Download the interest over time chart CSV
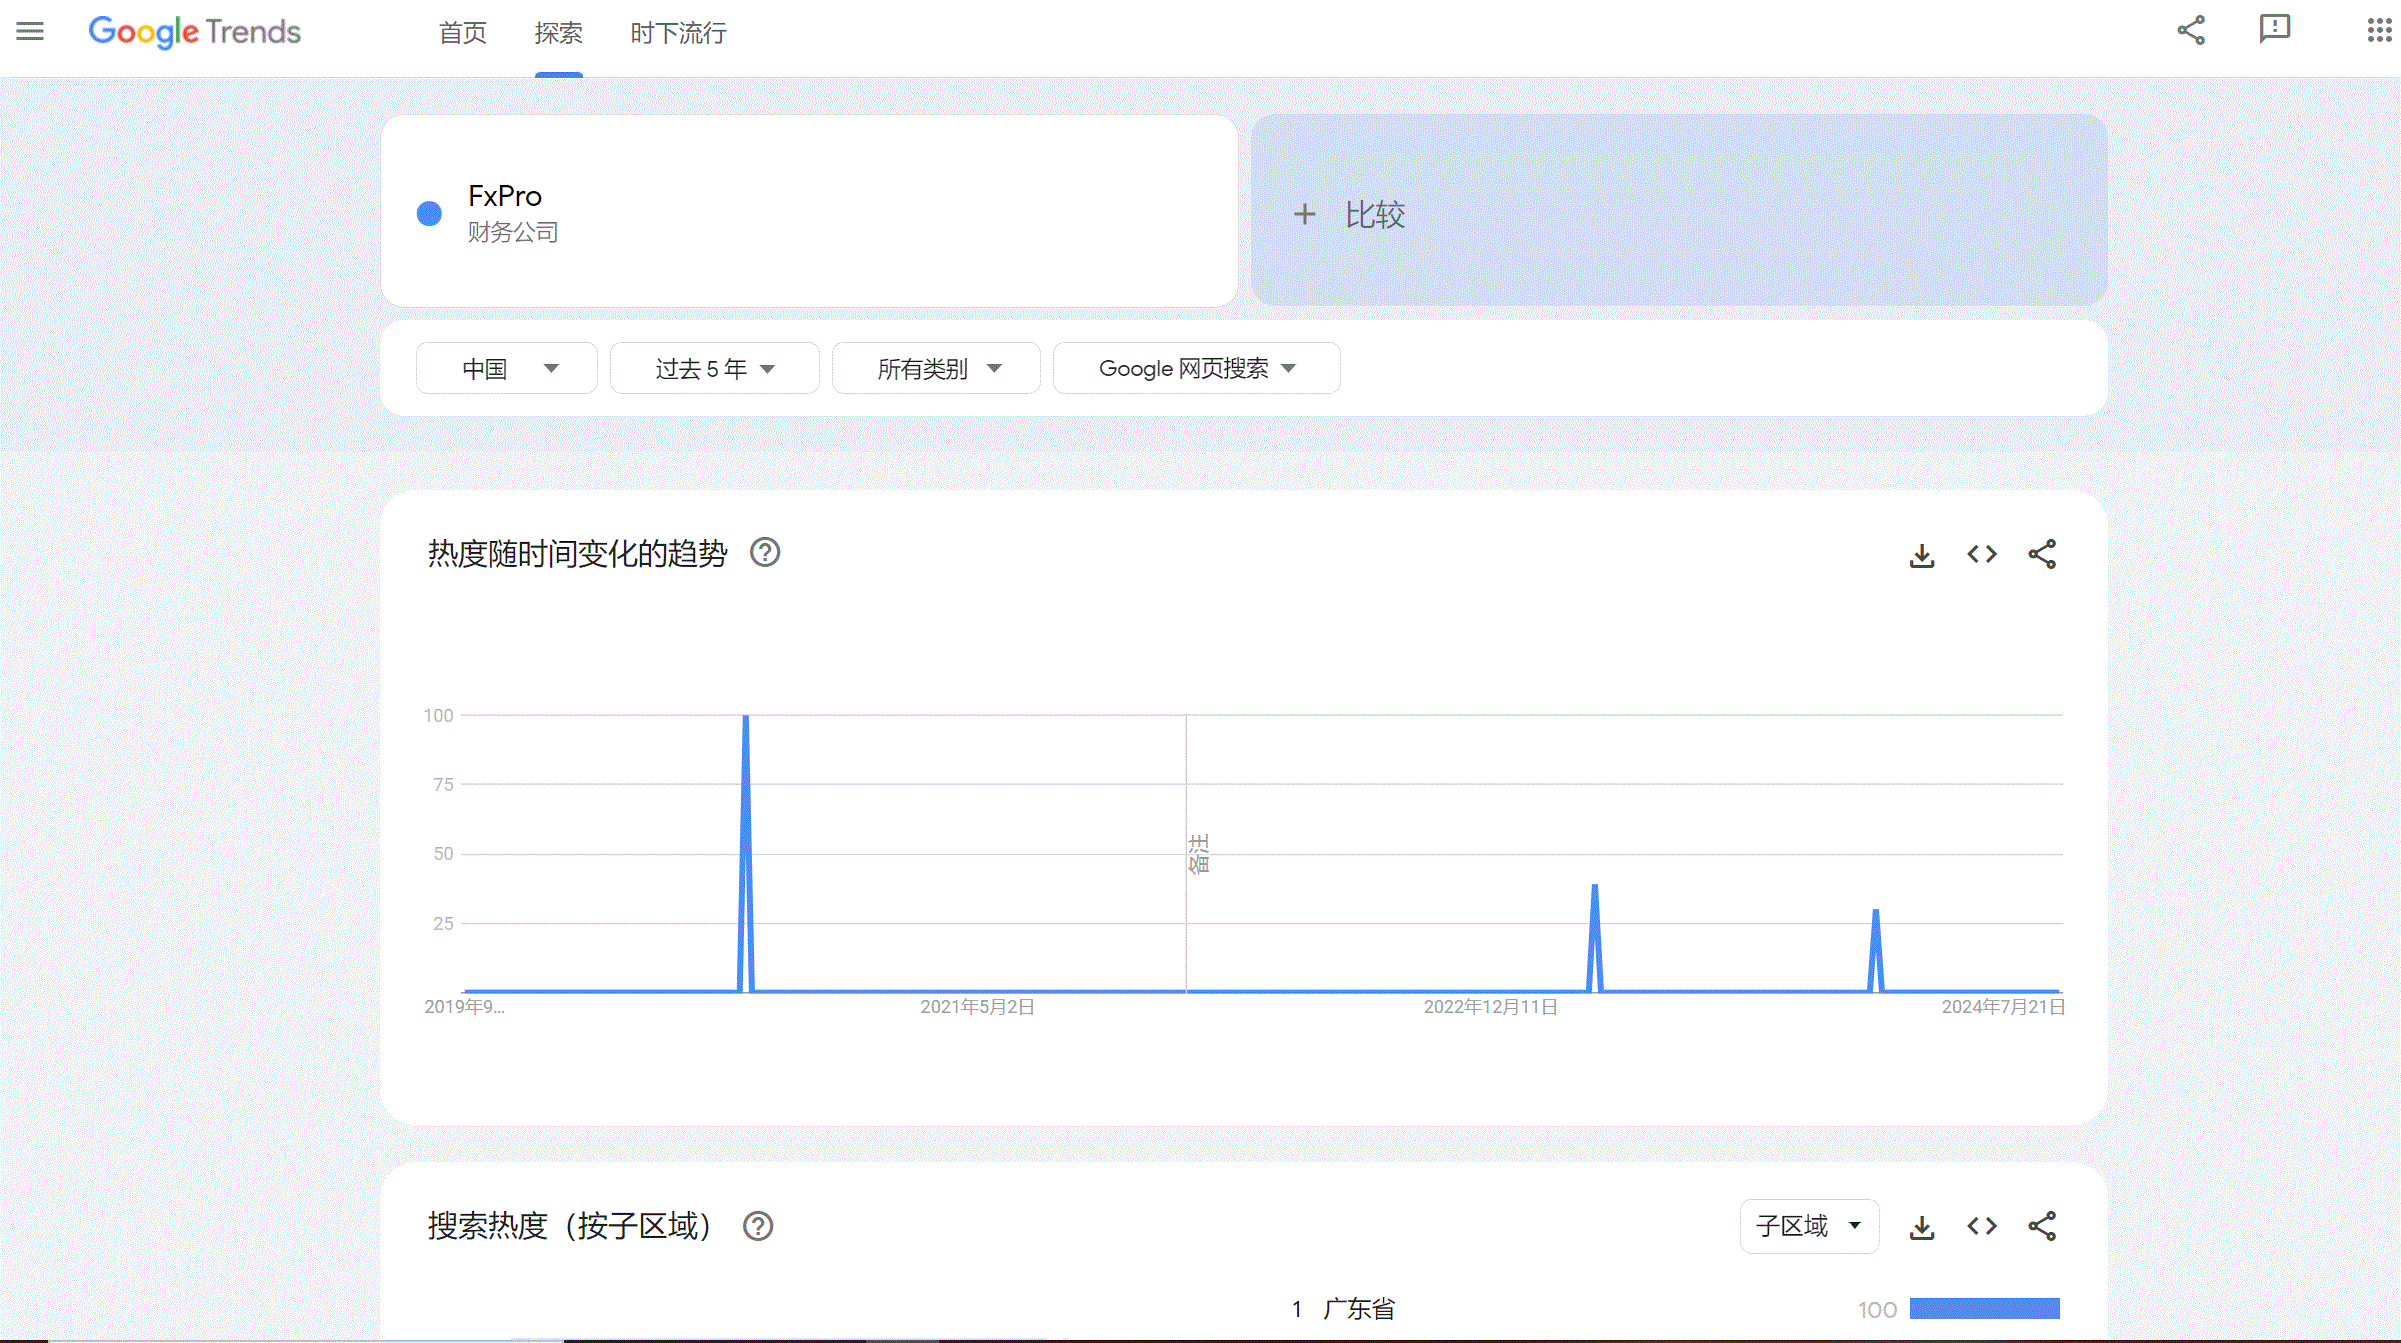This screenshot has height=1343, width=2401. point(1922,555)
